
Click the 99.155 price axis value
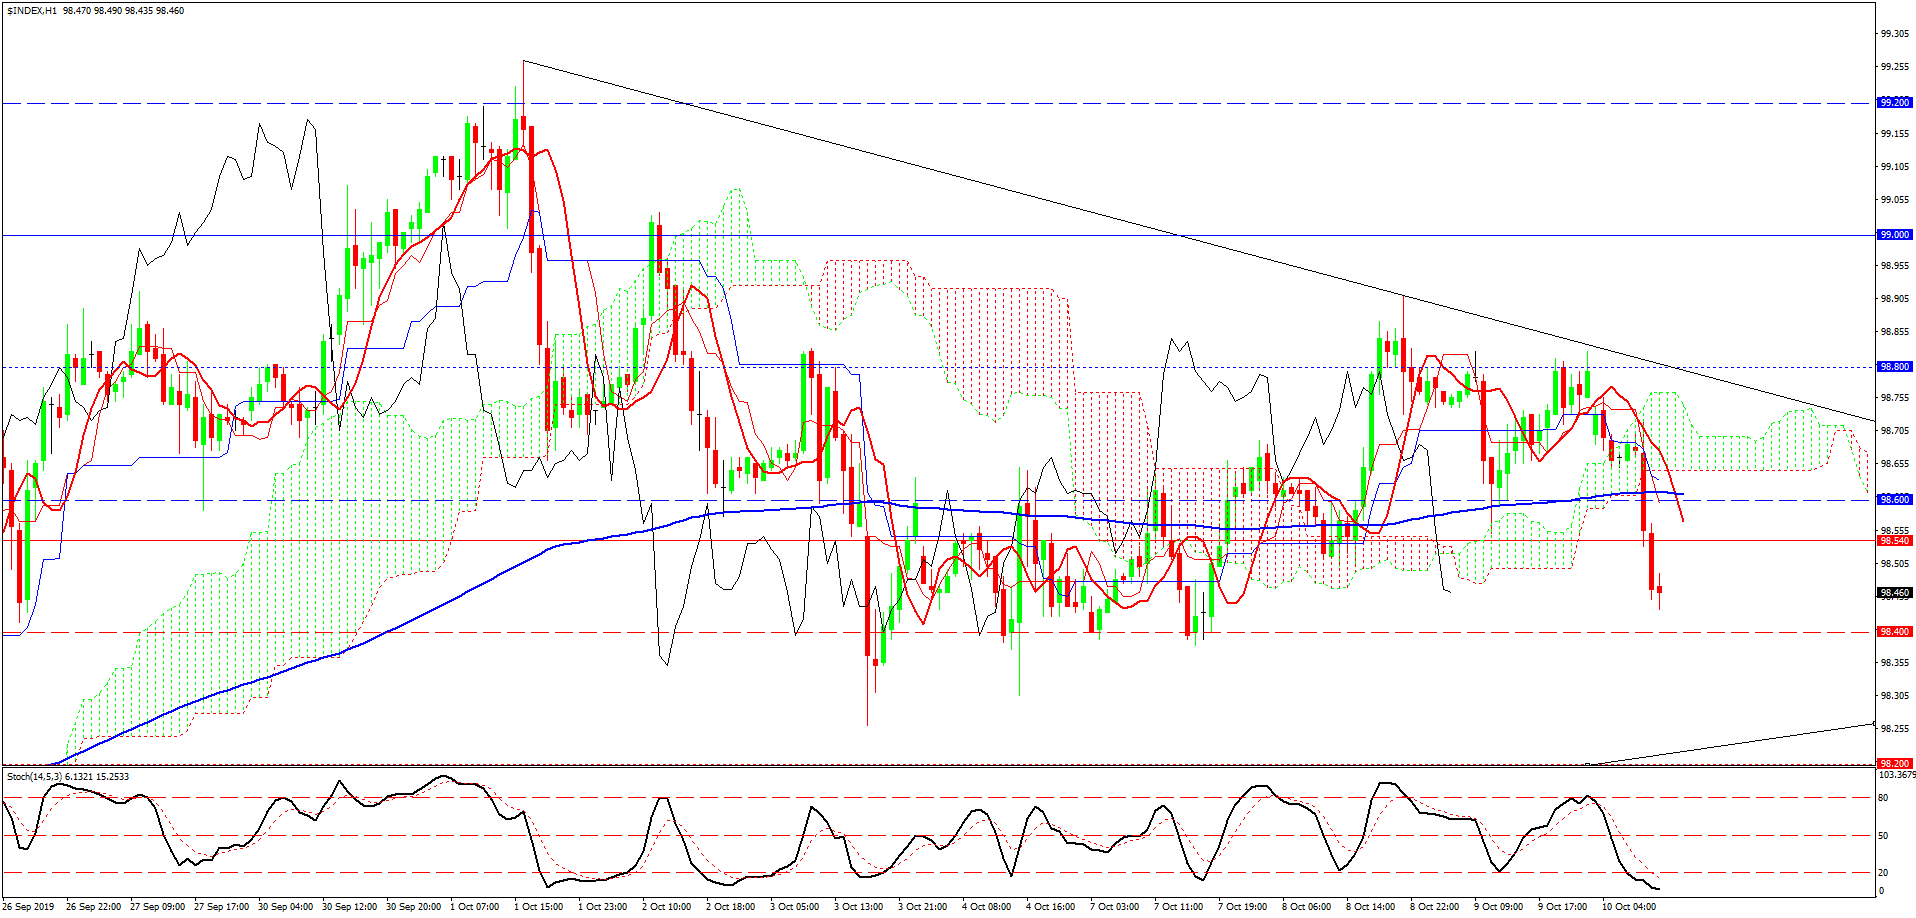click(1895, 133)
